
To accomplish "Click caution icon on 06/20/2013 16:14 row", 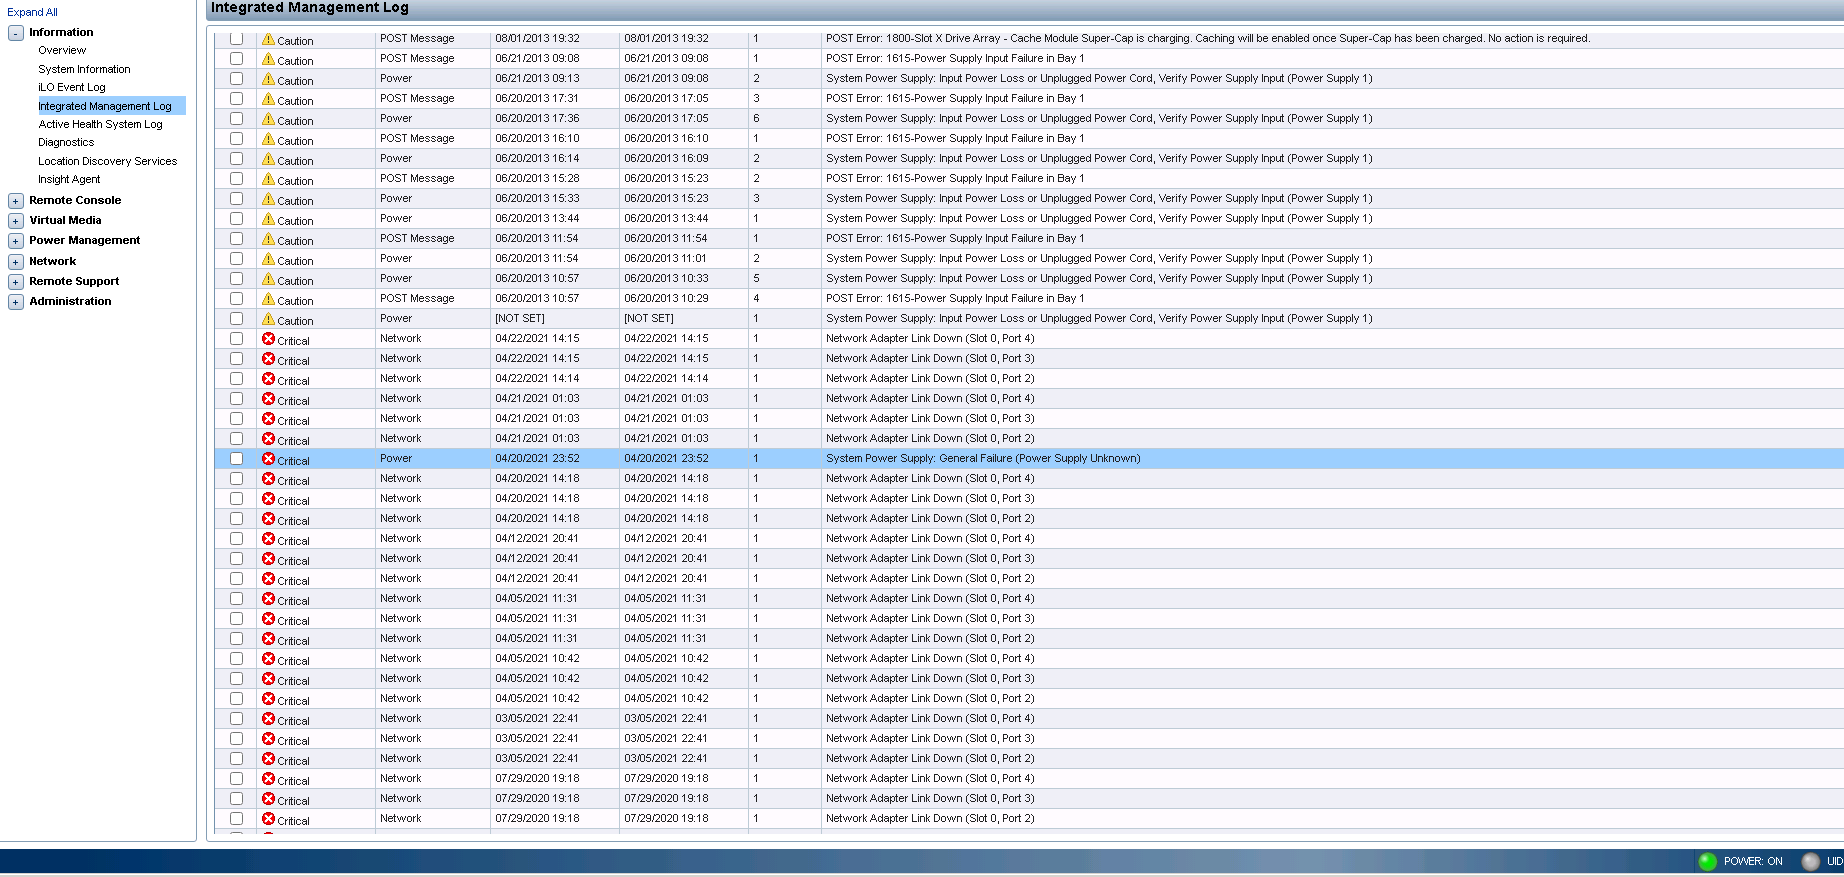I will pos(268,159).
